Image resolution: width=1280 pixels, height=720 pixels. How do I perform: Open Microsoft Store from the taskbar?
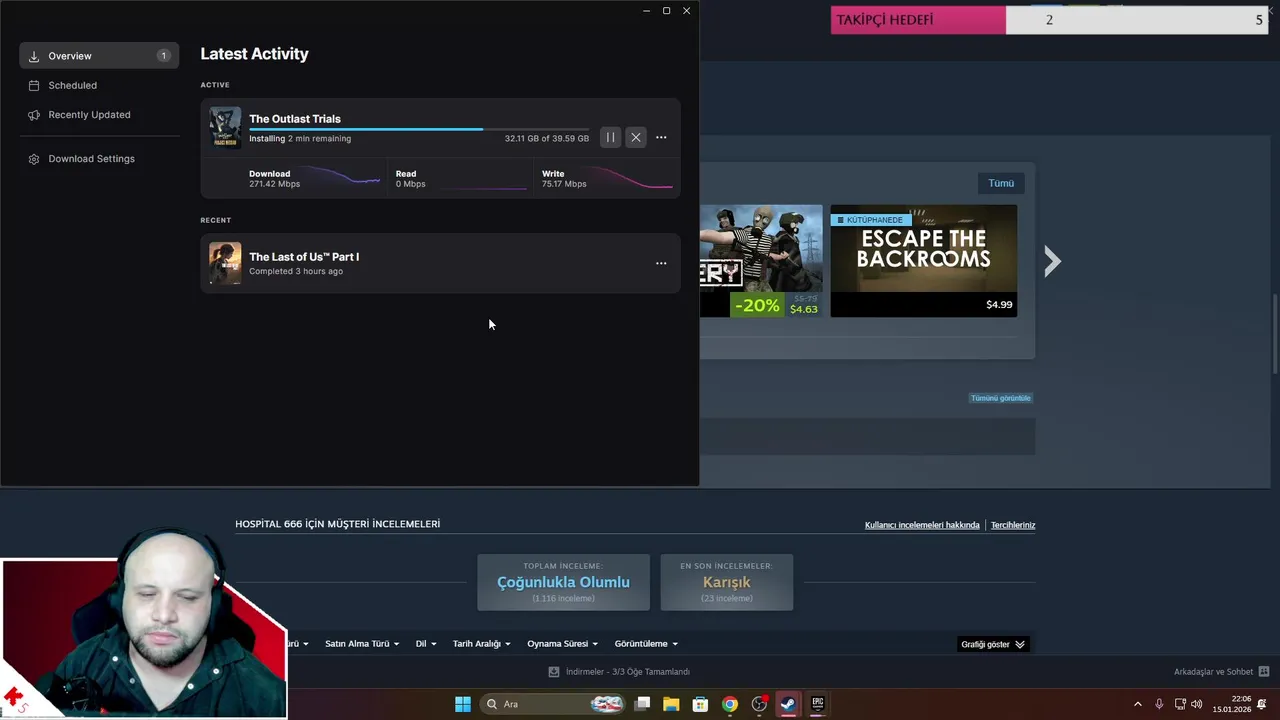pos(700,704)
